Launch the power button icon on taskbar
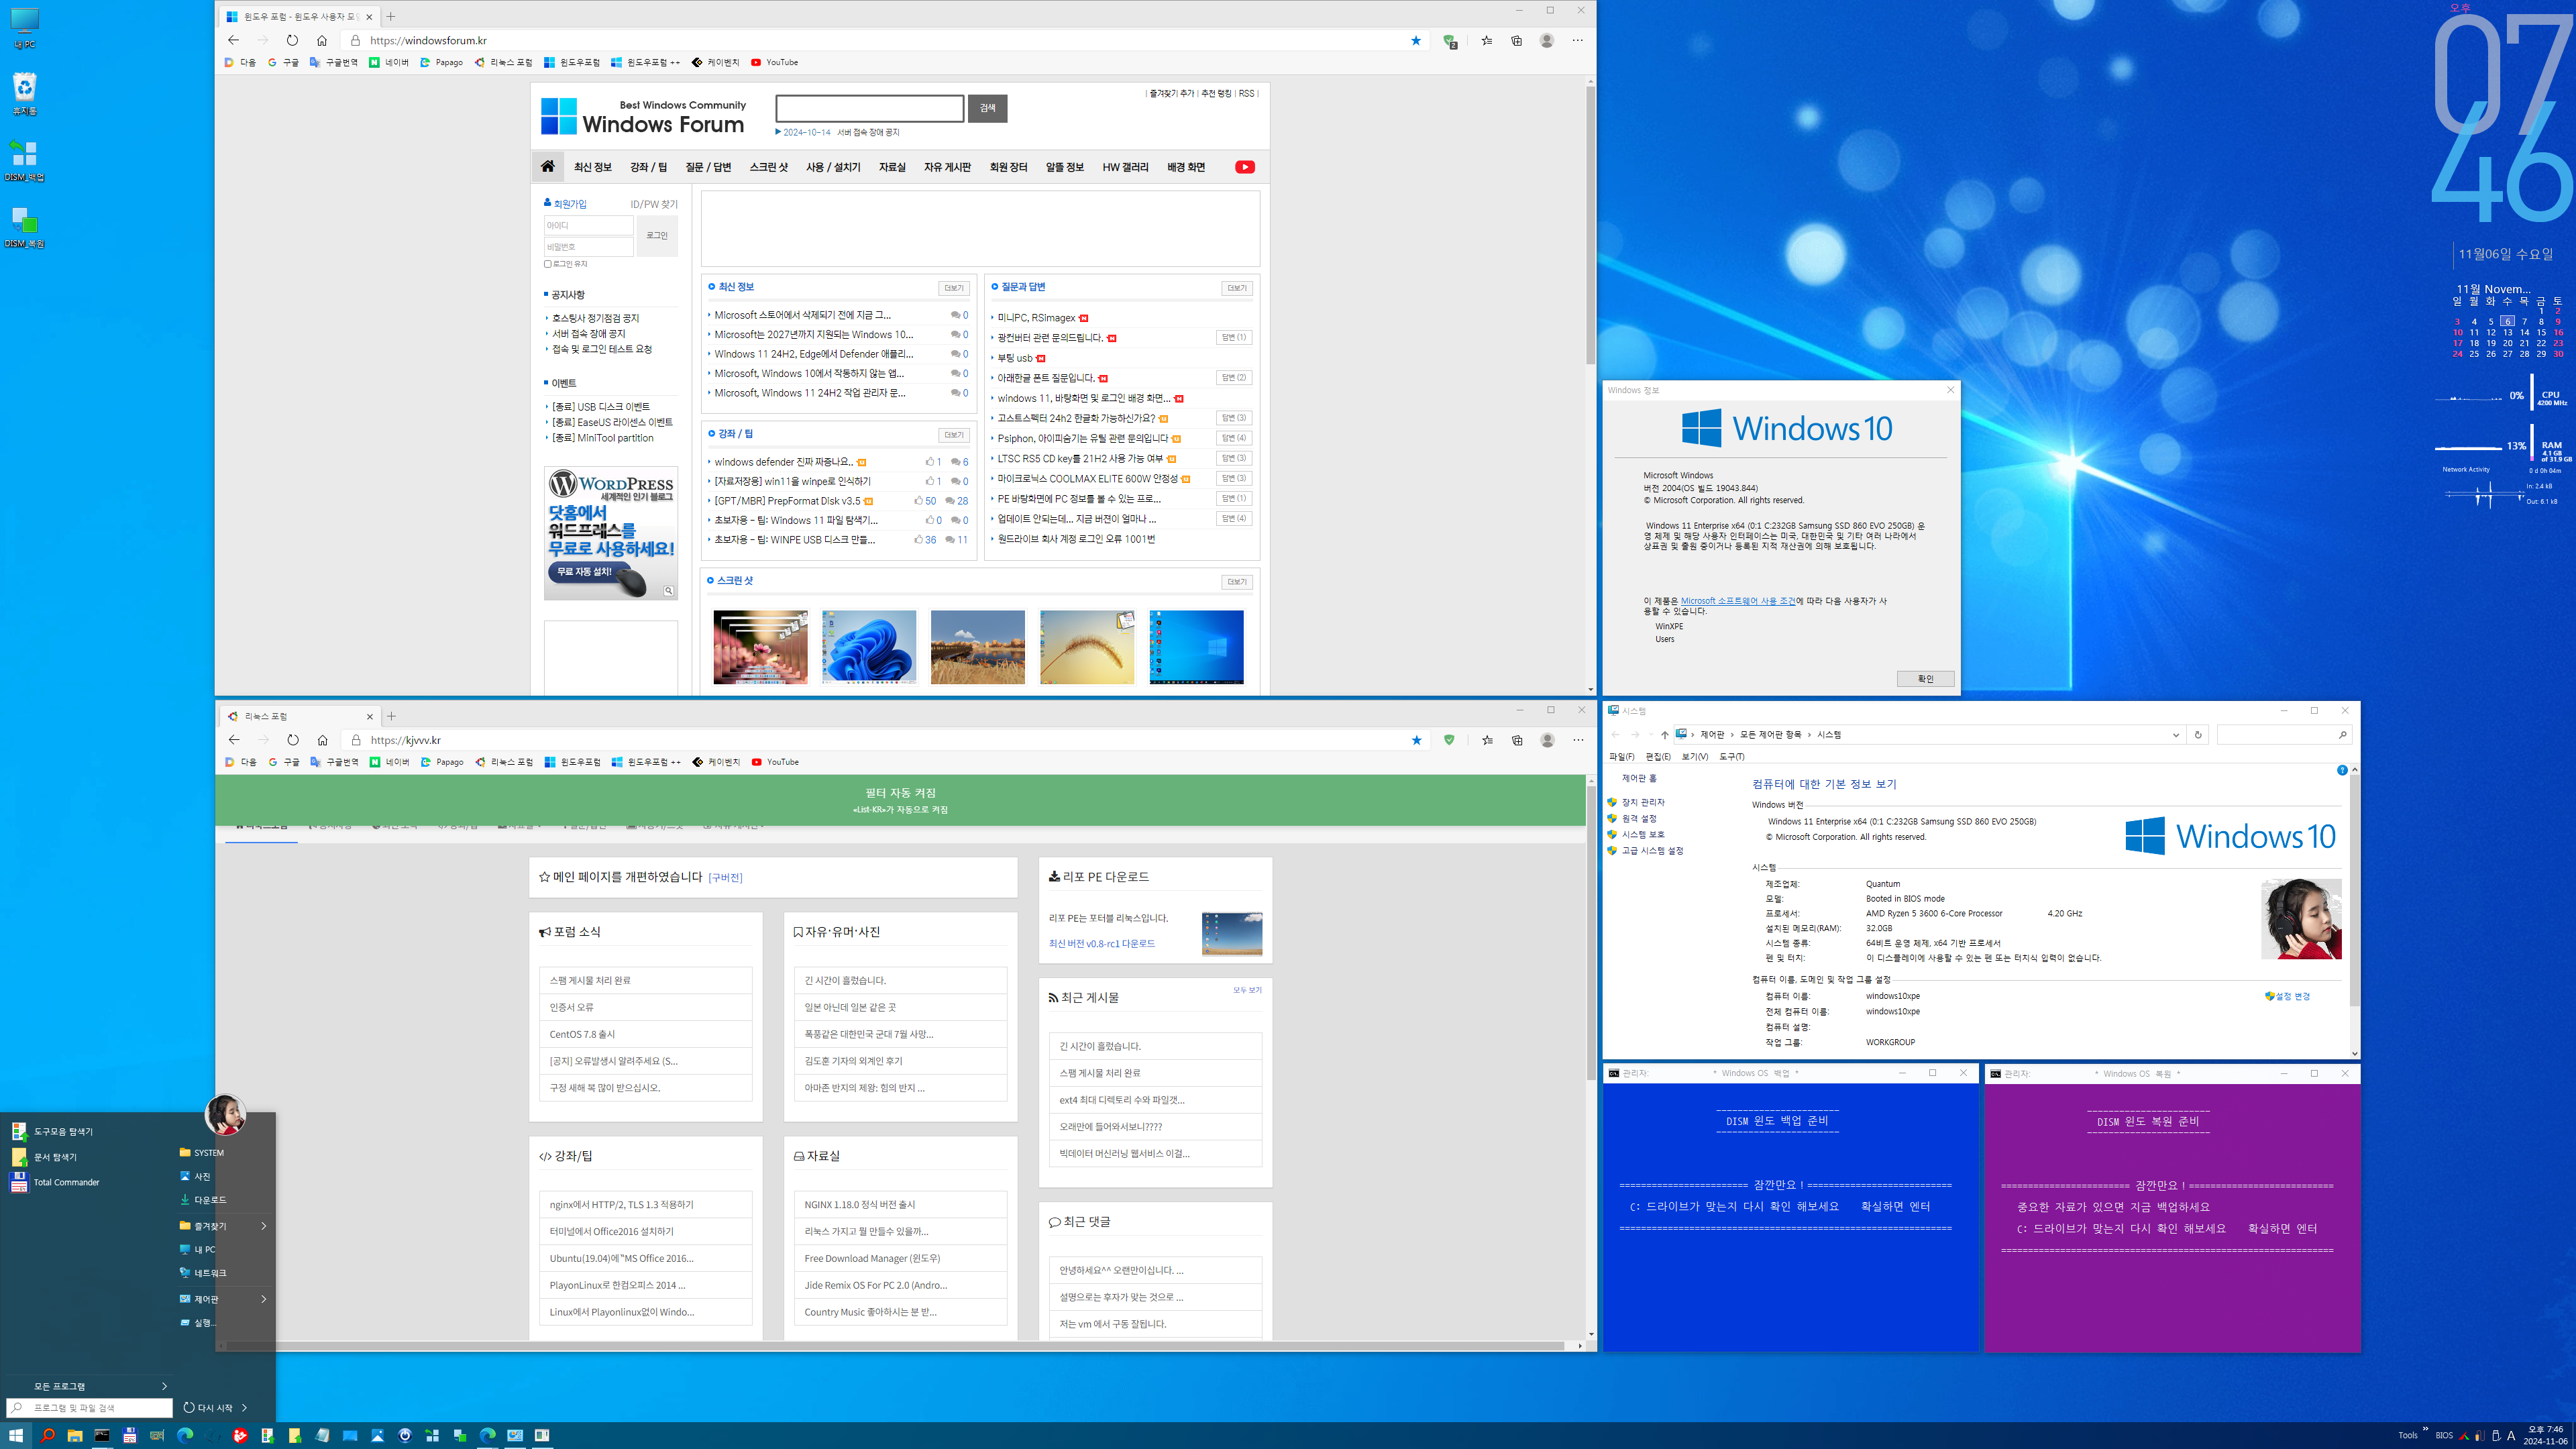Image resolution: width=2576 pixels, height=1449 pixels. [x=405, y=1435]
